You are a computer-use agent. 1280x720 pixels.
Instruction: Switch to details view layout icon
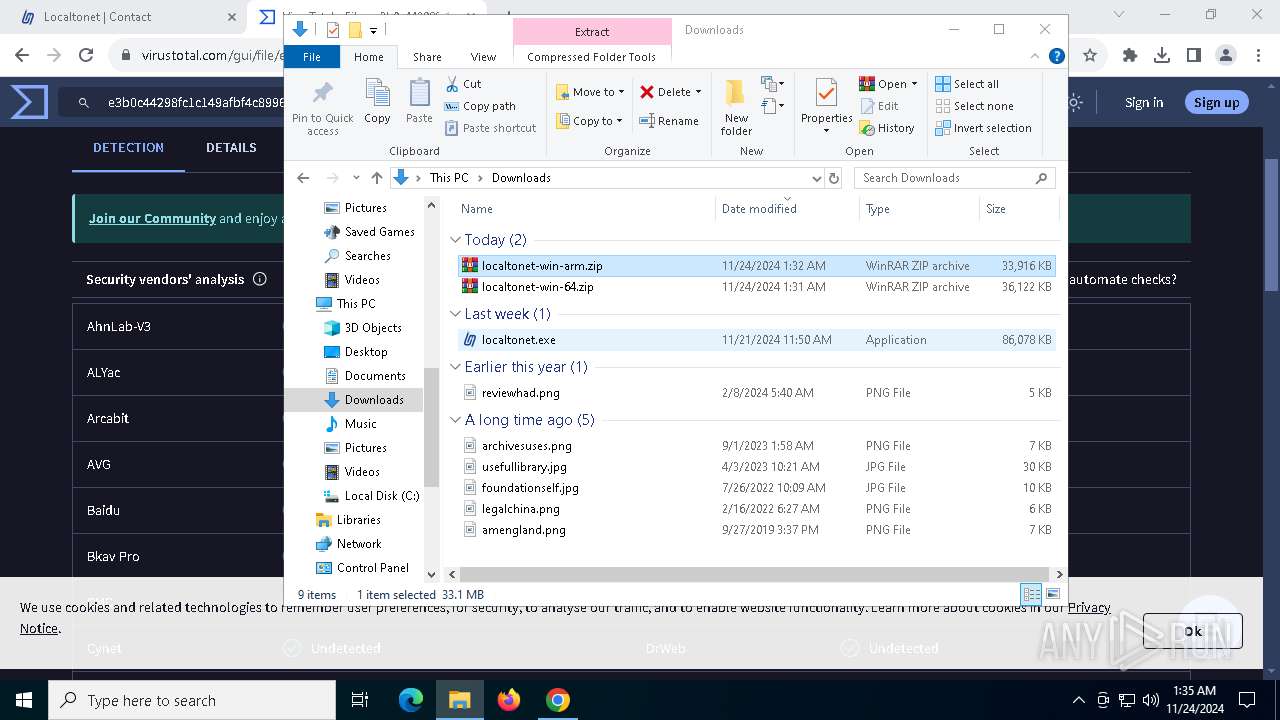pos(1031,594)
